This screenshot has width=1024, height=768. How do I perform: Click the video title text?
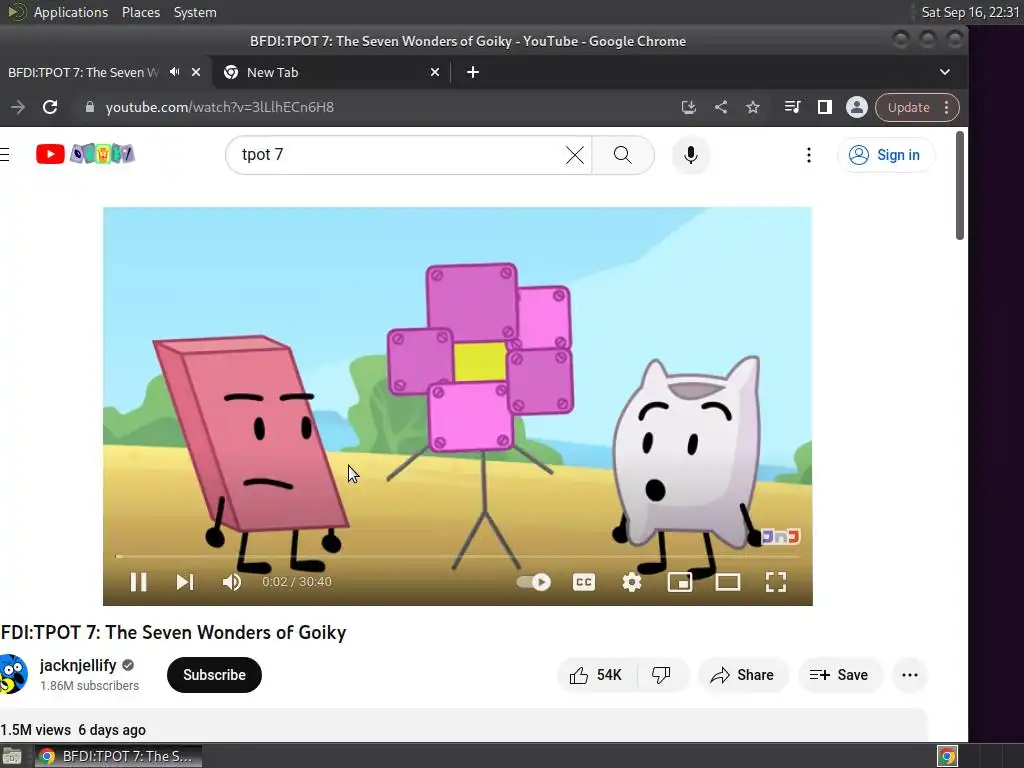[173, 632]
